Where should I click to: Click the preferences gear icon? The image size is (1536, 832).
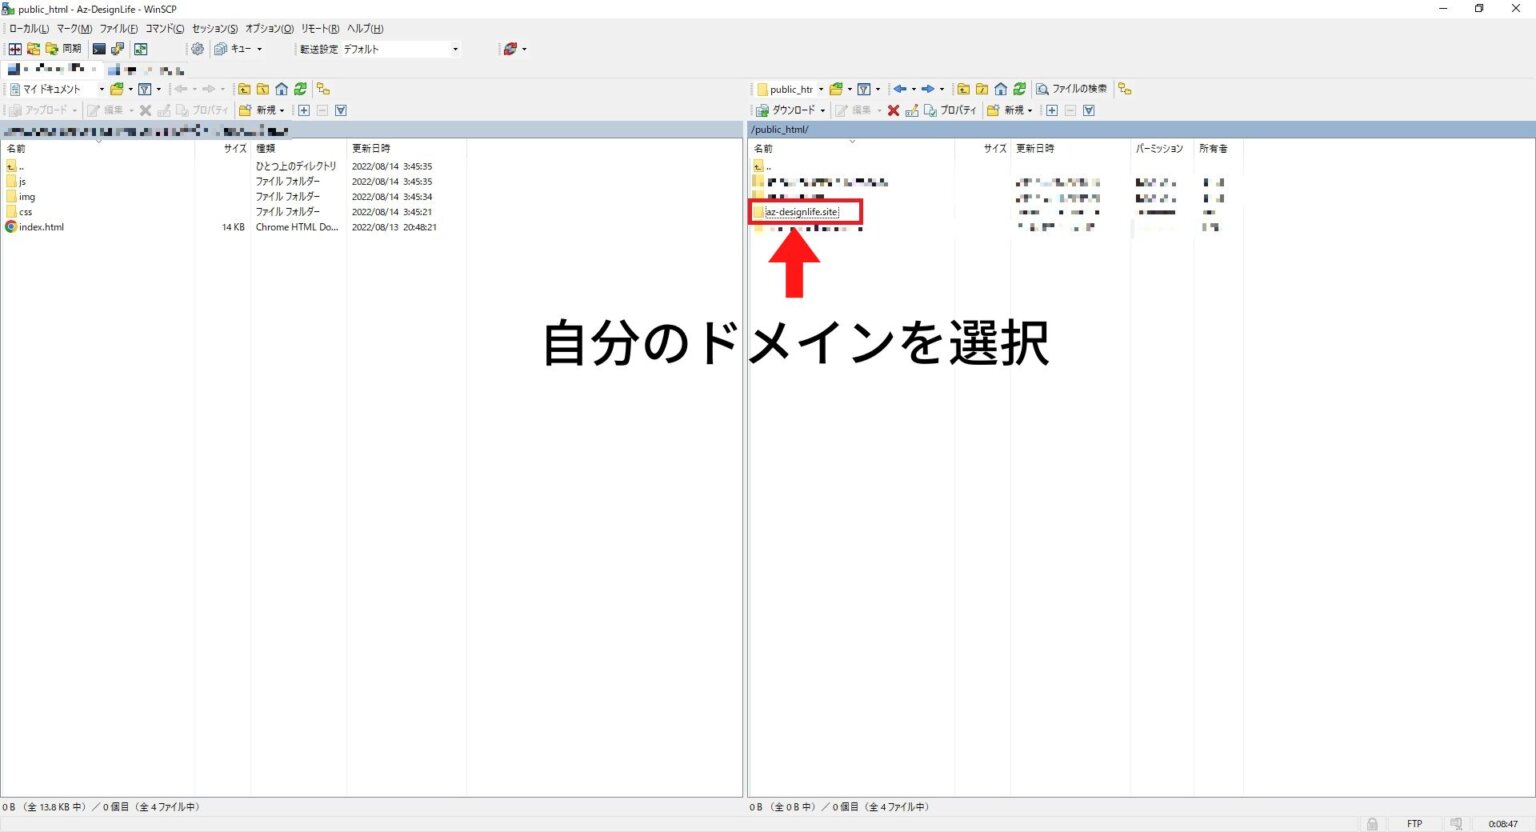coord(197,49)
